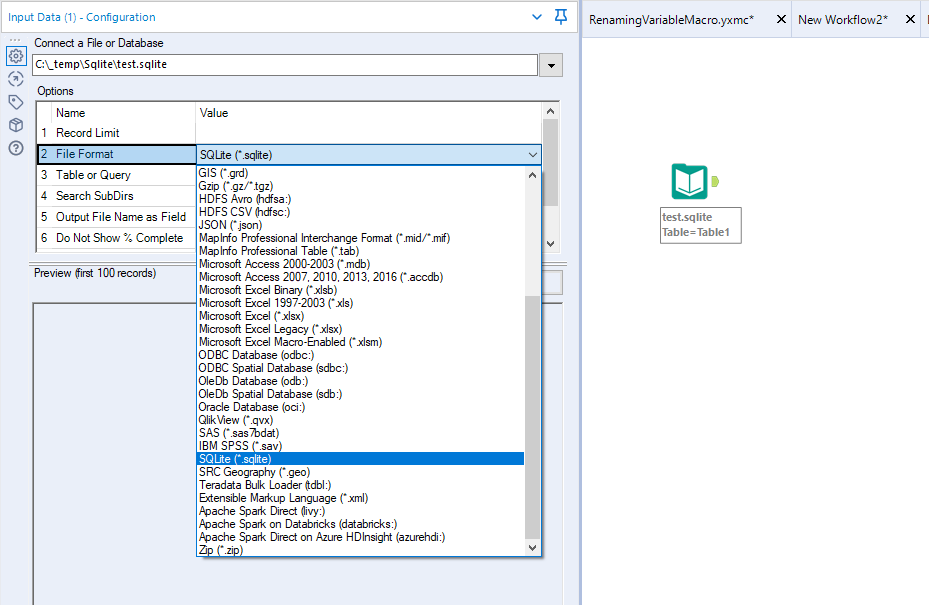Choose Zip (*.zip) format
929x605 pixels.
(x=360, y=550)
